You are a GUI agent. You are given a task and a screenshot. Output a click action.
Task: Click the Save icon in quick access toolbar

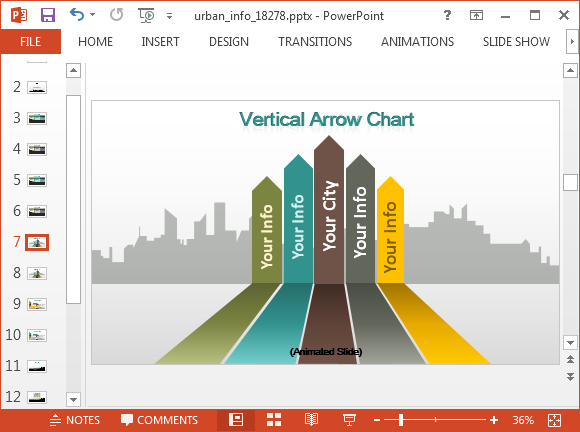[48, 15]
